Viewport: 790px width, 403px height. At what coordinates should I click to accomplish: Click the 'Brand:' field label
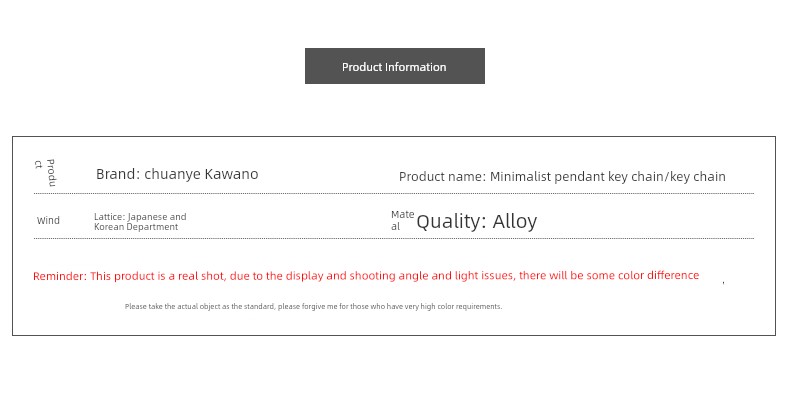pos(118,174)
